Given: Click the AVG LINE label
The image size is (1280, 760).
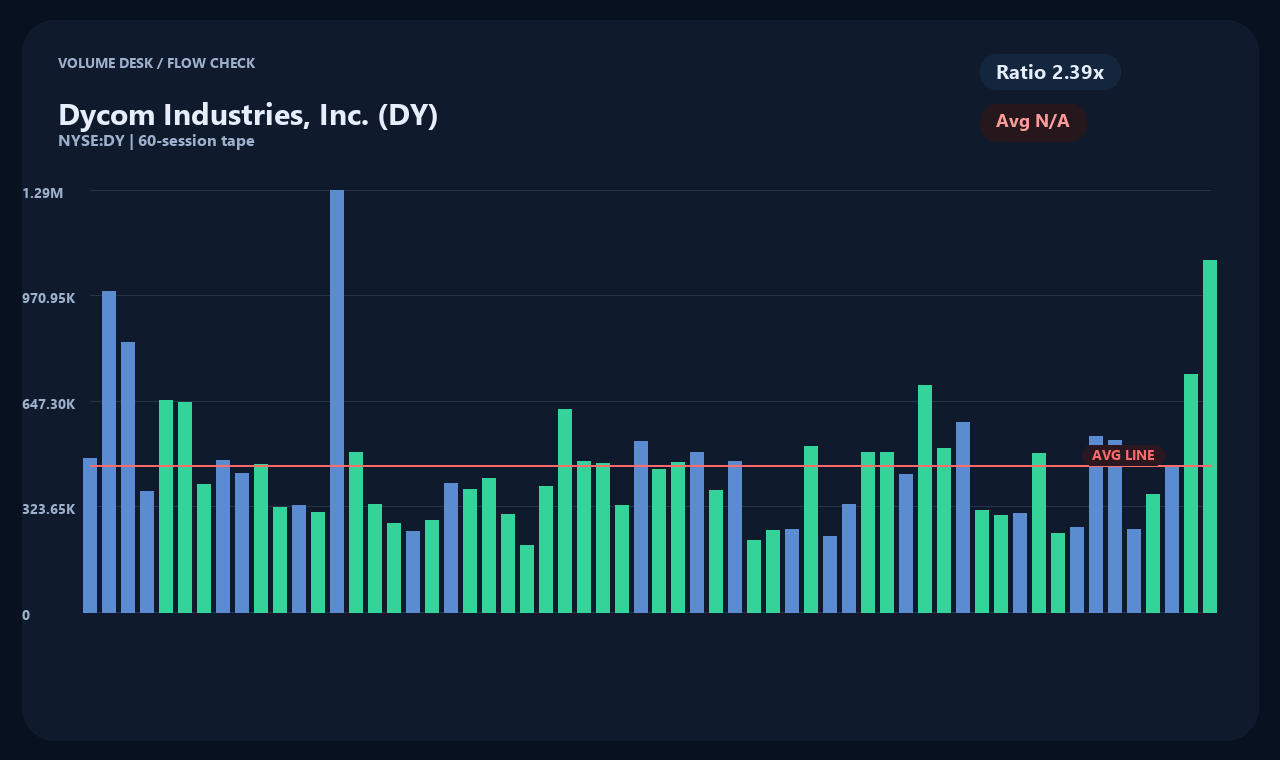Looking at the screenshot, I should coord(1123,455).
